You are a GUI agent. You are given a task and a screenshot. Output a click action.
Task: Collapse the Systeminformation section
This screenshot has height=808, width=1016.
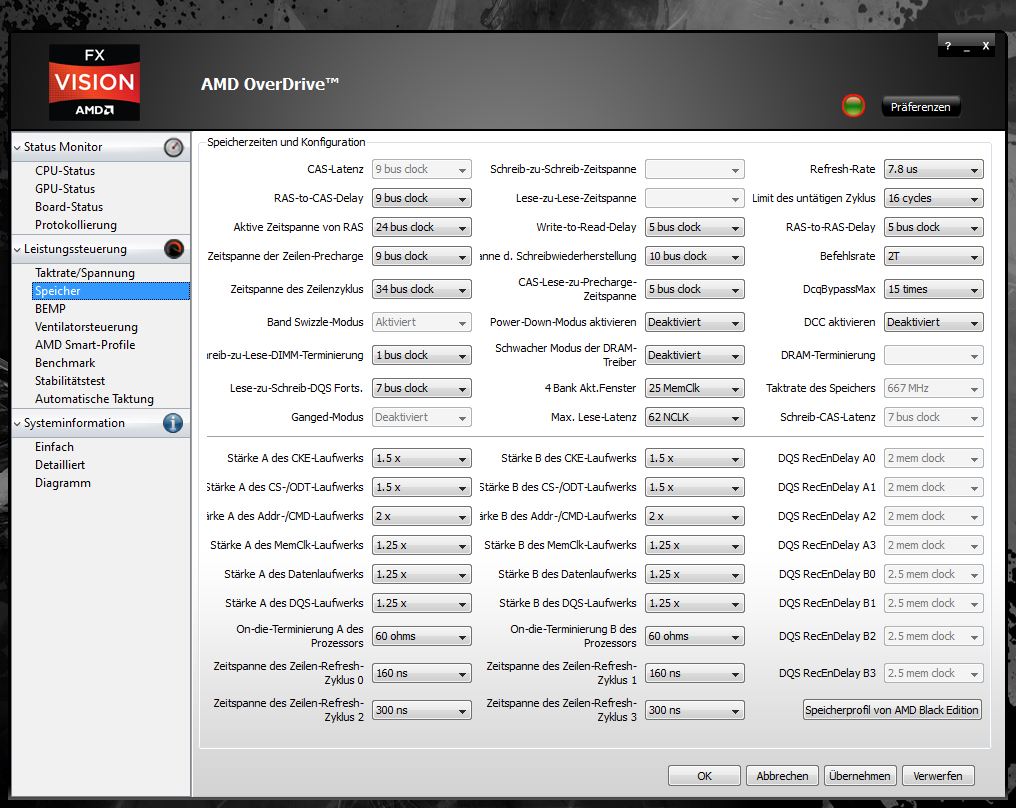(x=17, y=424)
